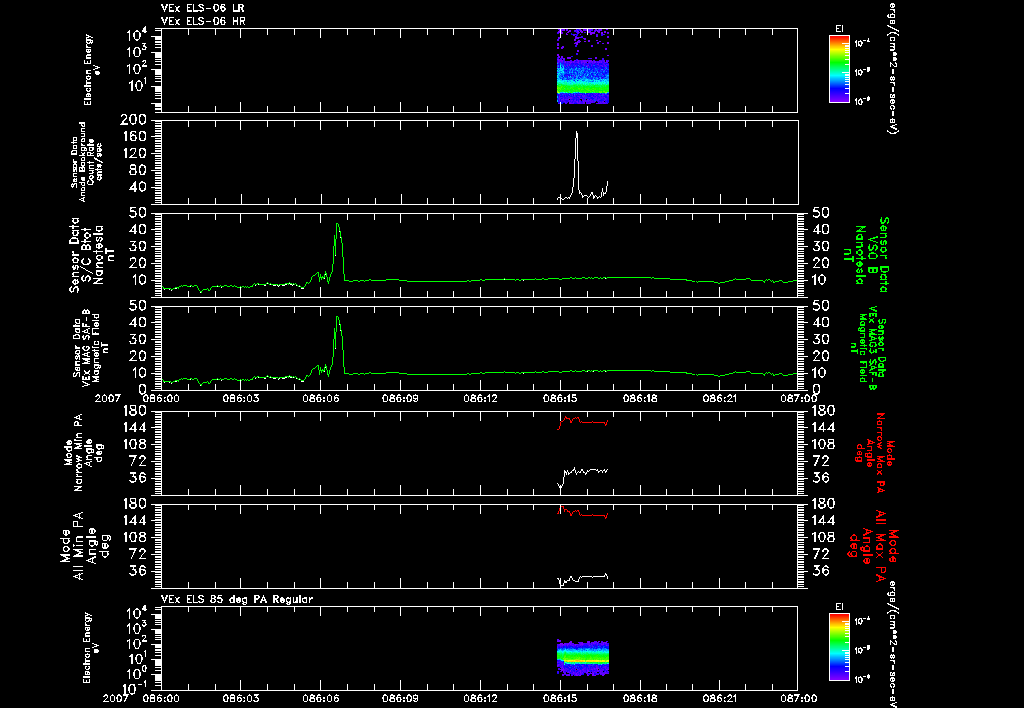Click the VEx MAG SAF-B magnetic field peak

pos(338,344)
